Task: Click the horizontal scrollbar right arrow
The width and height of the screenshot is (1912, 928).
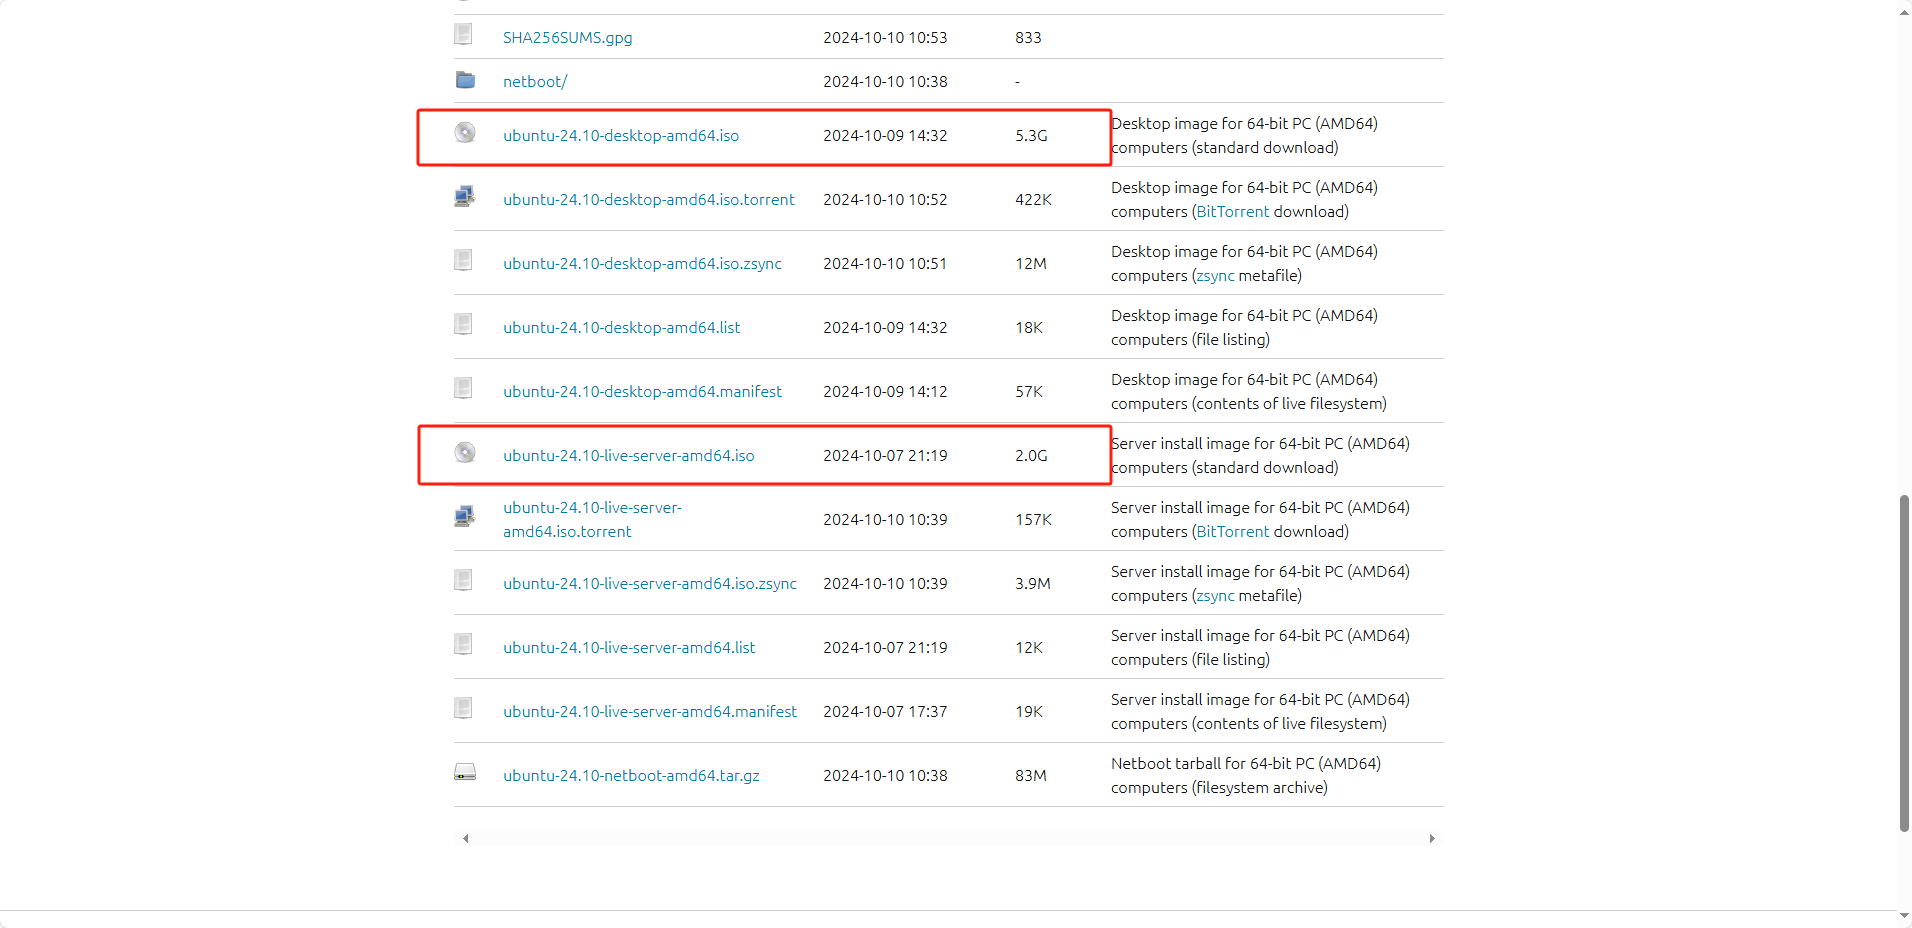Action: (1432, 839)
